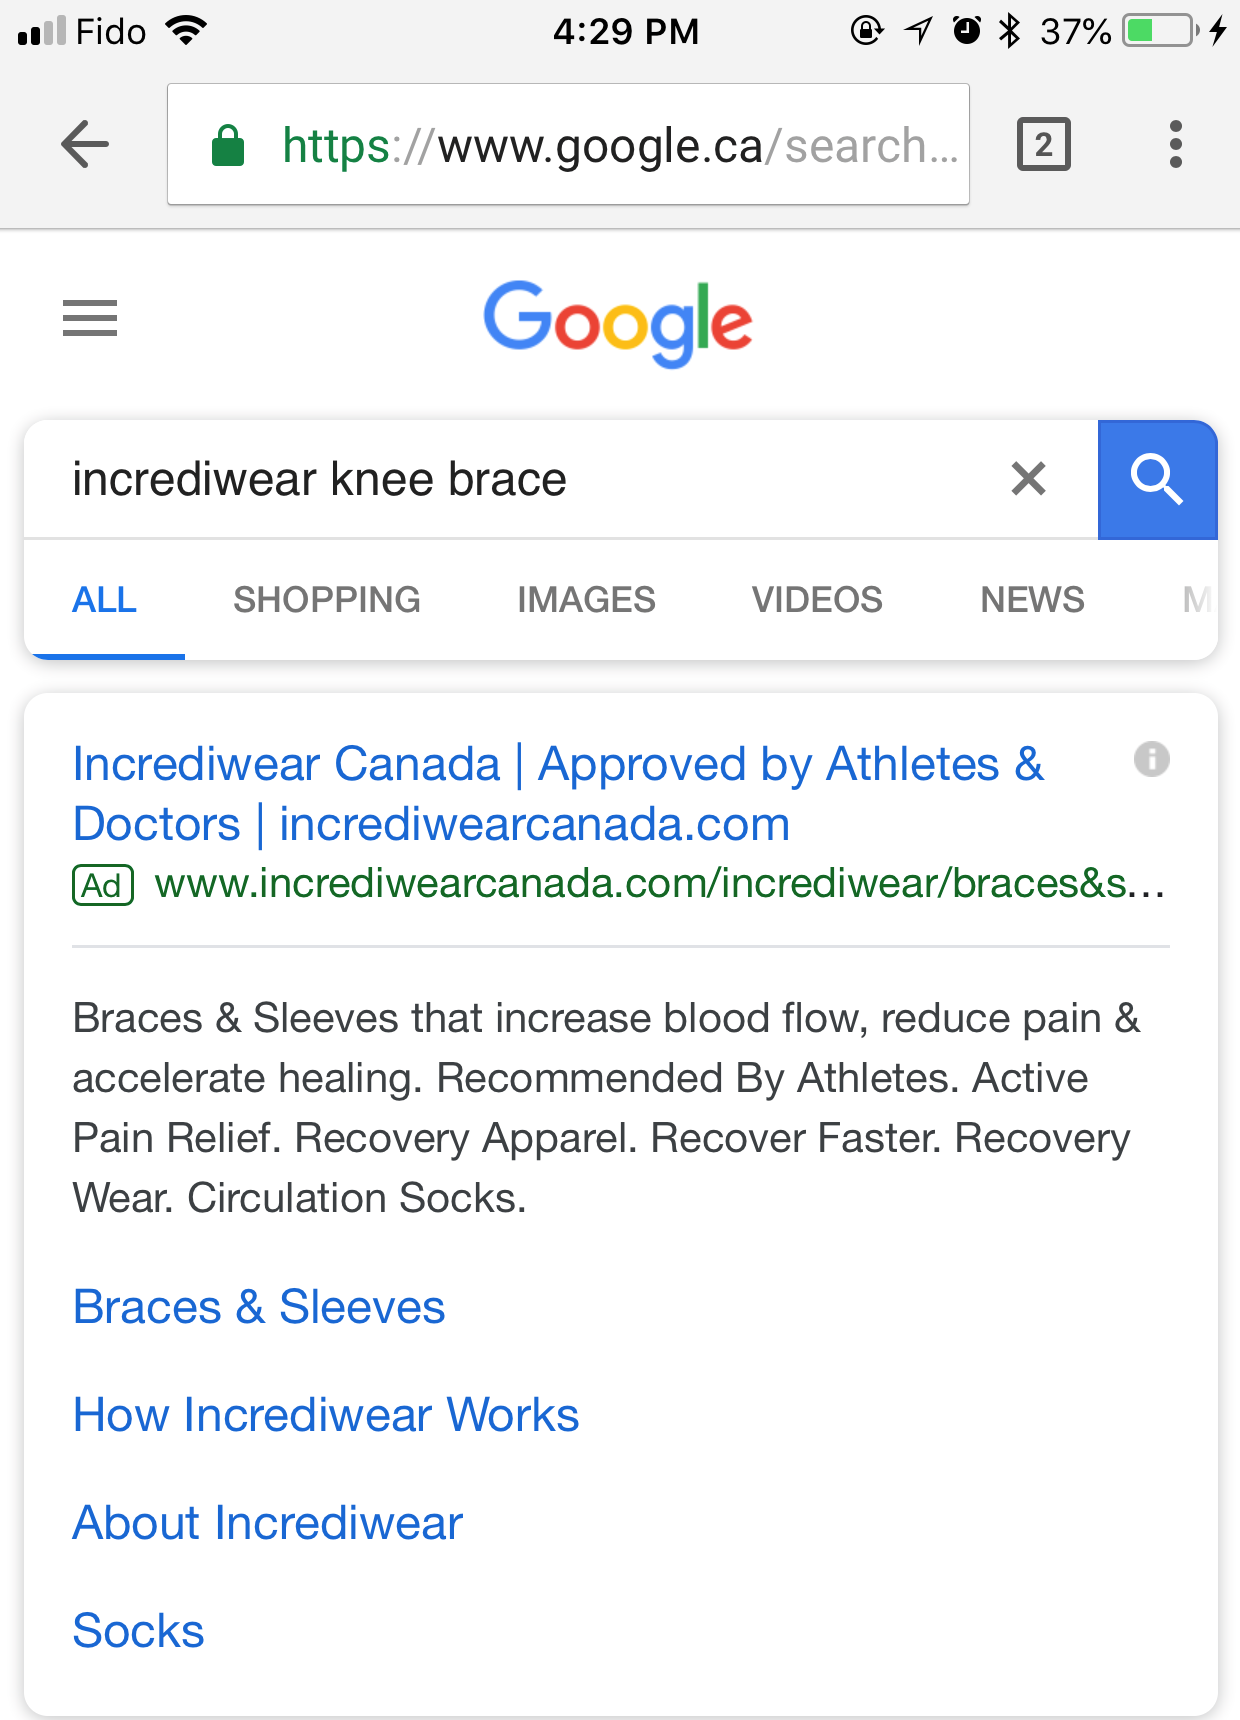
Task: Focus the address bar URL
Action: pyautogui.click(x=568, y=145)
